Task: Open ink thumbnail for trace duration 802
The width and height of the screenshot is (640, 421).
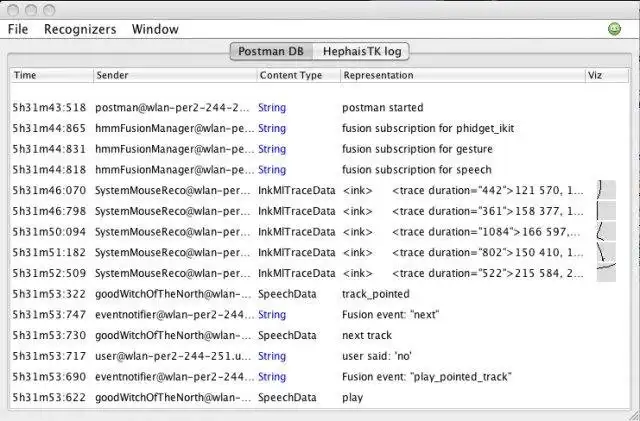Action: pos(606,252)
